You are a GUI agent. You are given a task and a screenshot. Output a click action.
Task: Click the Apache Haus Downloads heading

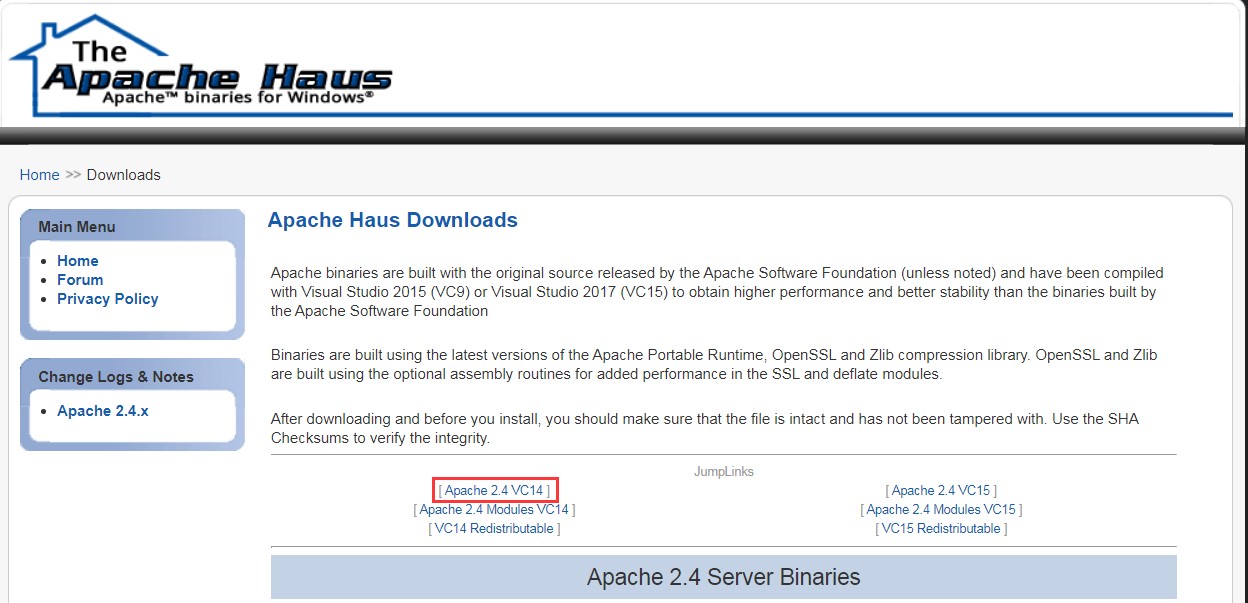click(393, 220)
